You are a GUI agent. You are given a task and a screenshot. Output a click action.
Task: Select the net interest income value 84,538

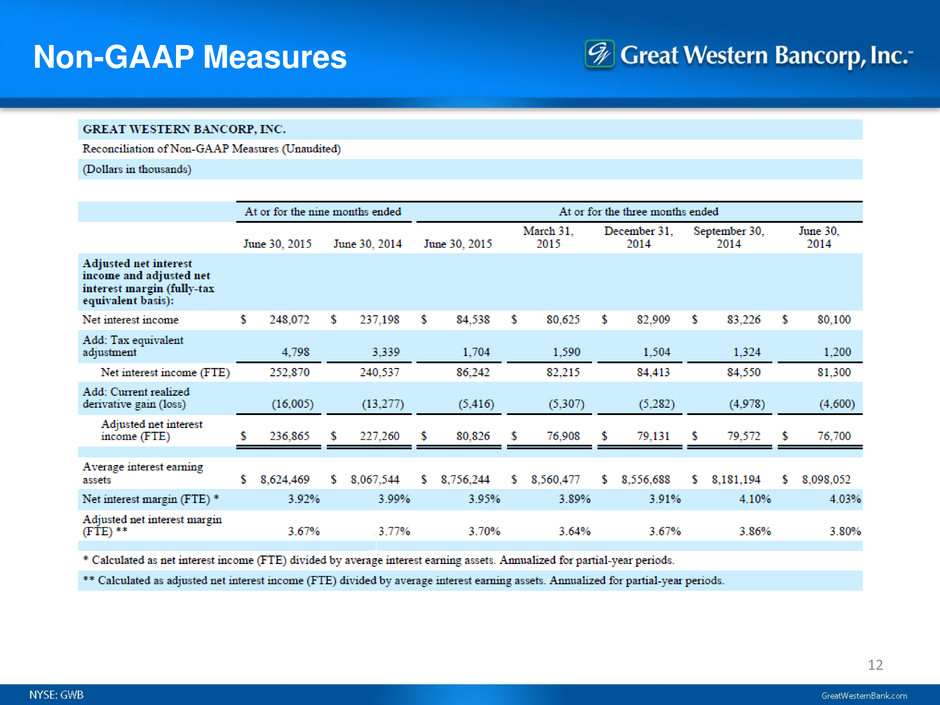[x=473, y=320]
